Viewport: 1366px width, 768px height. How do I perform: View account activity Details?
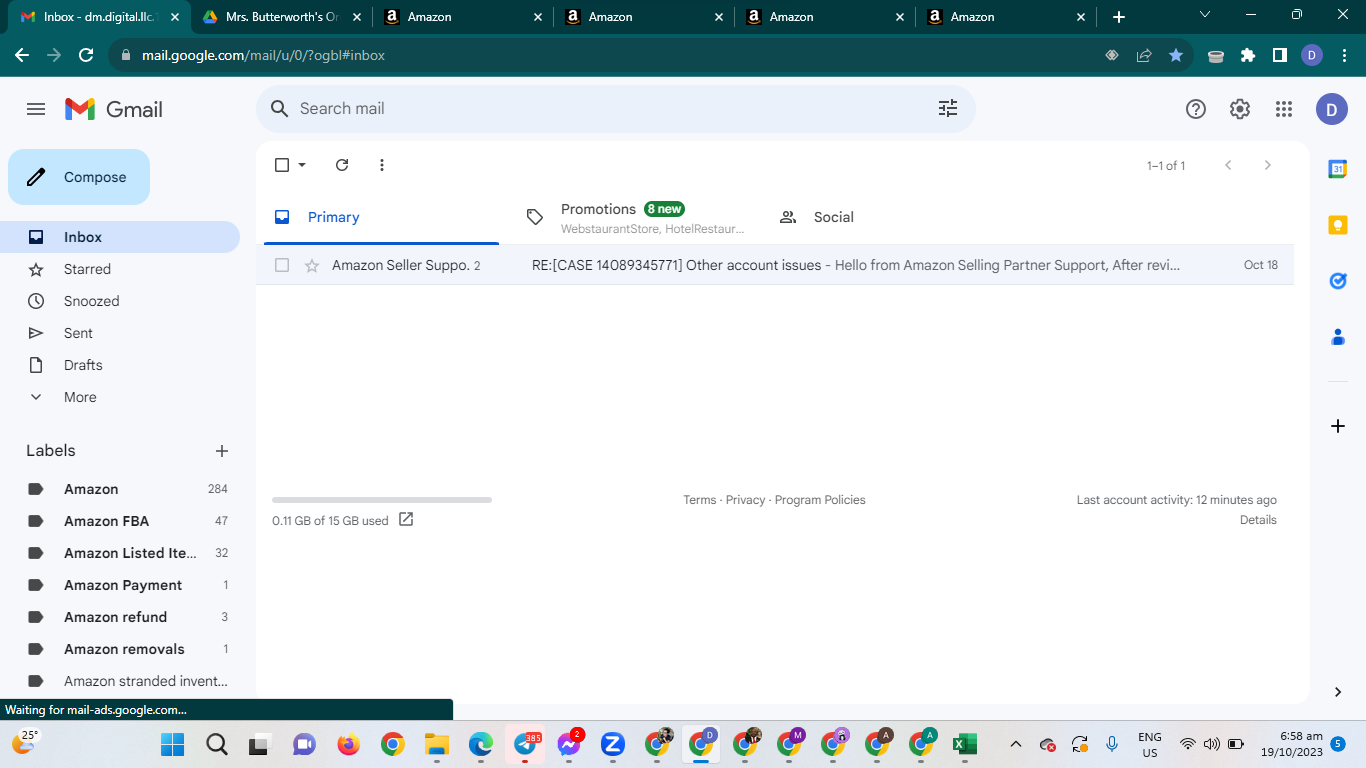click(1258, 520)
